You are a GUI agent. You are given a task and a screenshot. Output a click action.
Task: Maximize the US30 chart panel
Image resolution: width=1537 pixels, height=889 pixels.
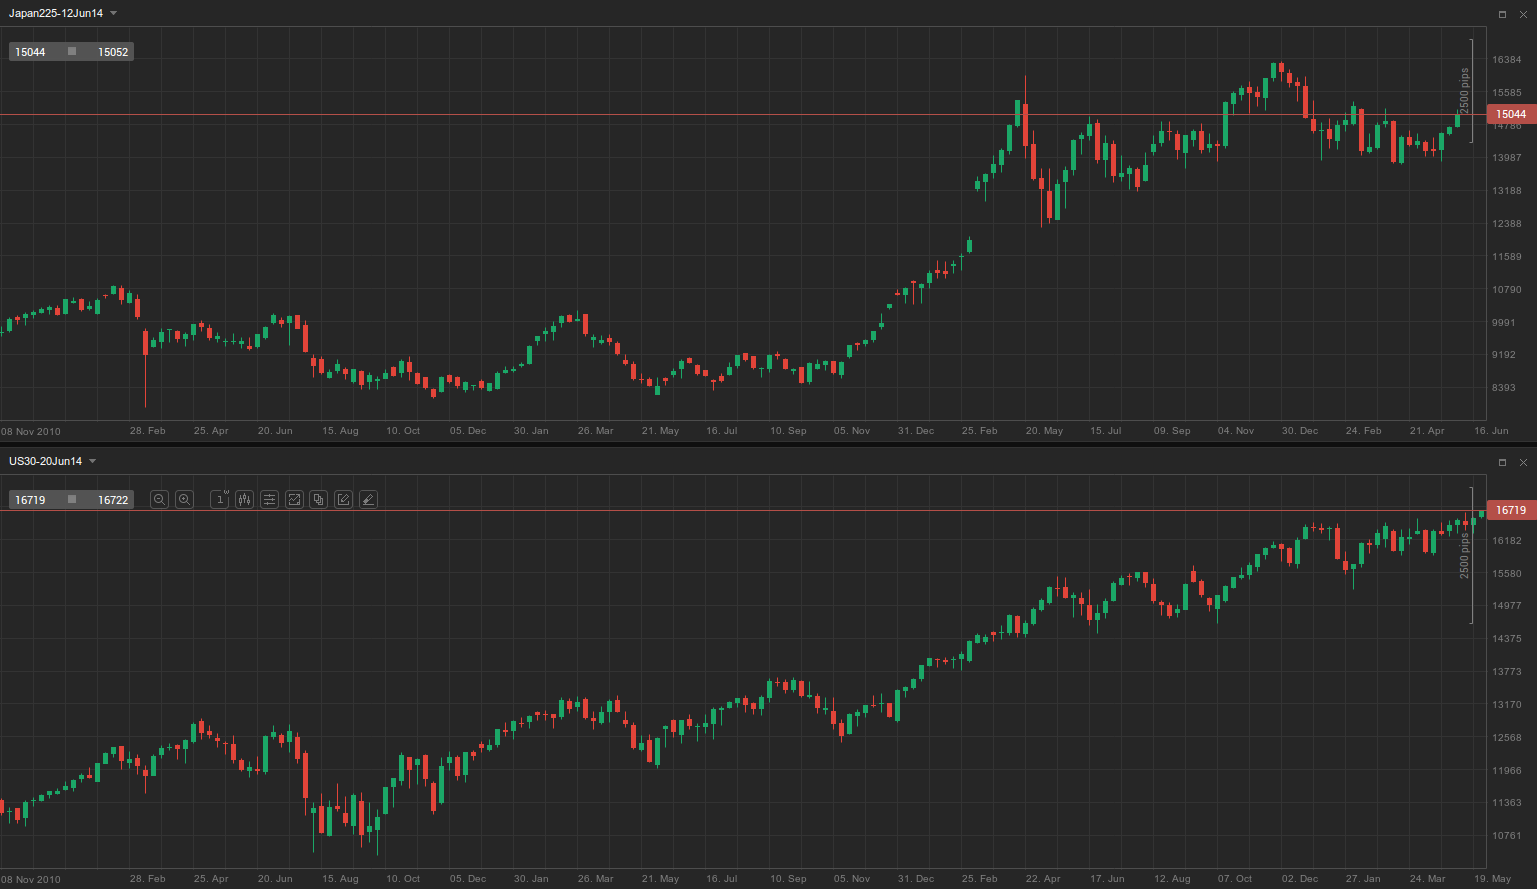point(1502,462)
